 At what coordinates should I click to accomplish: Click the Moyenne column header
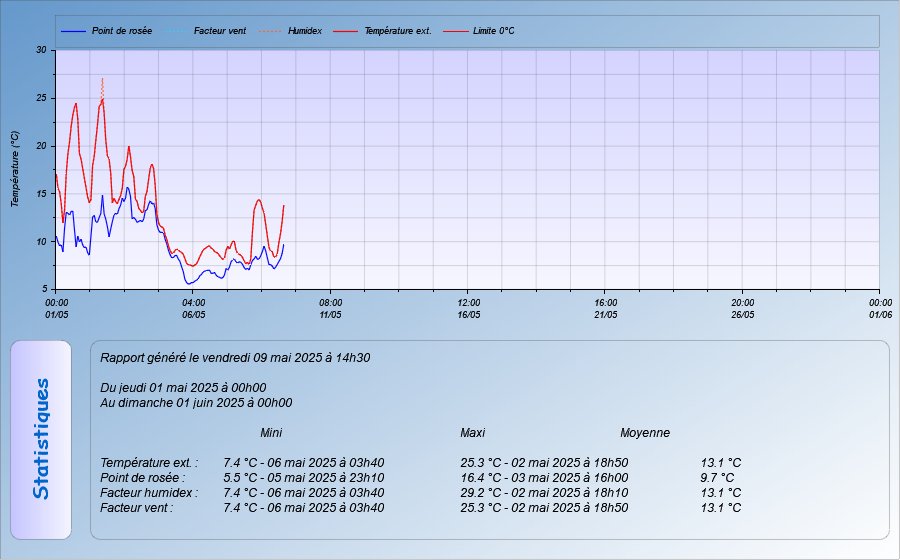point(645,433)
